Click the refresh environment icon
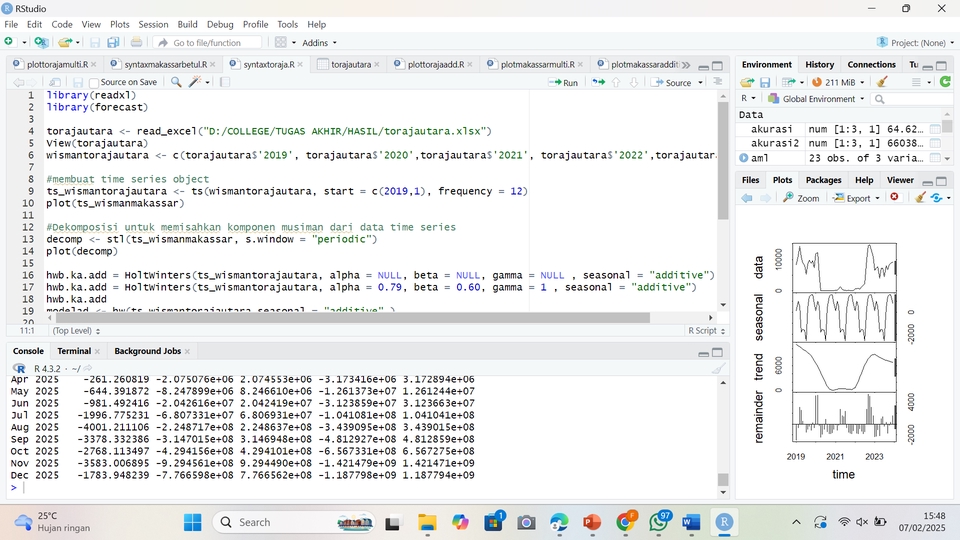The width and height of the screenshot is (960, 540). pos(945,83)
